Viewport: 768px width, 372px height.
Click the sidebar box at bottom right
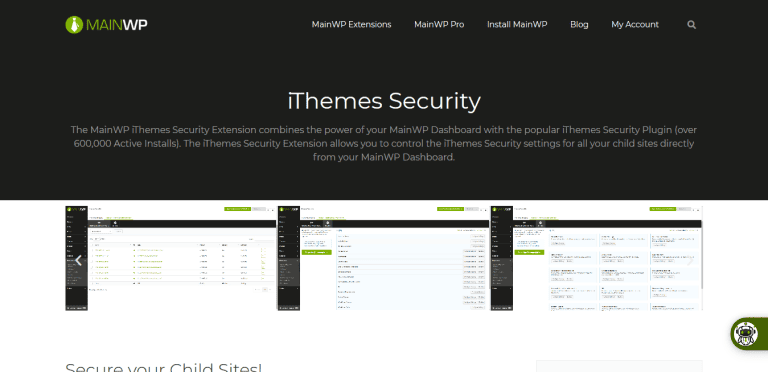(x=619, y=366)
